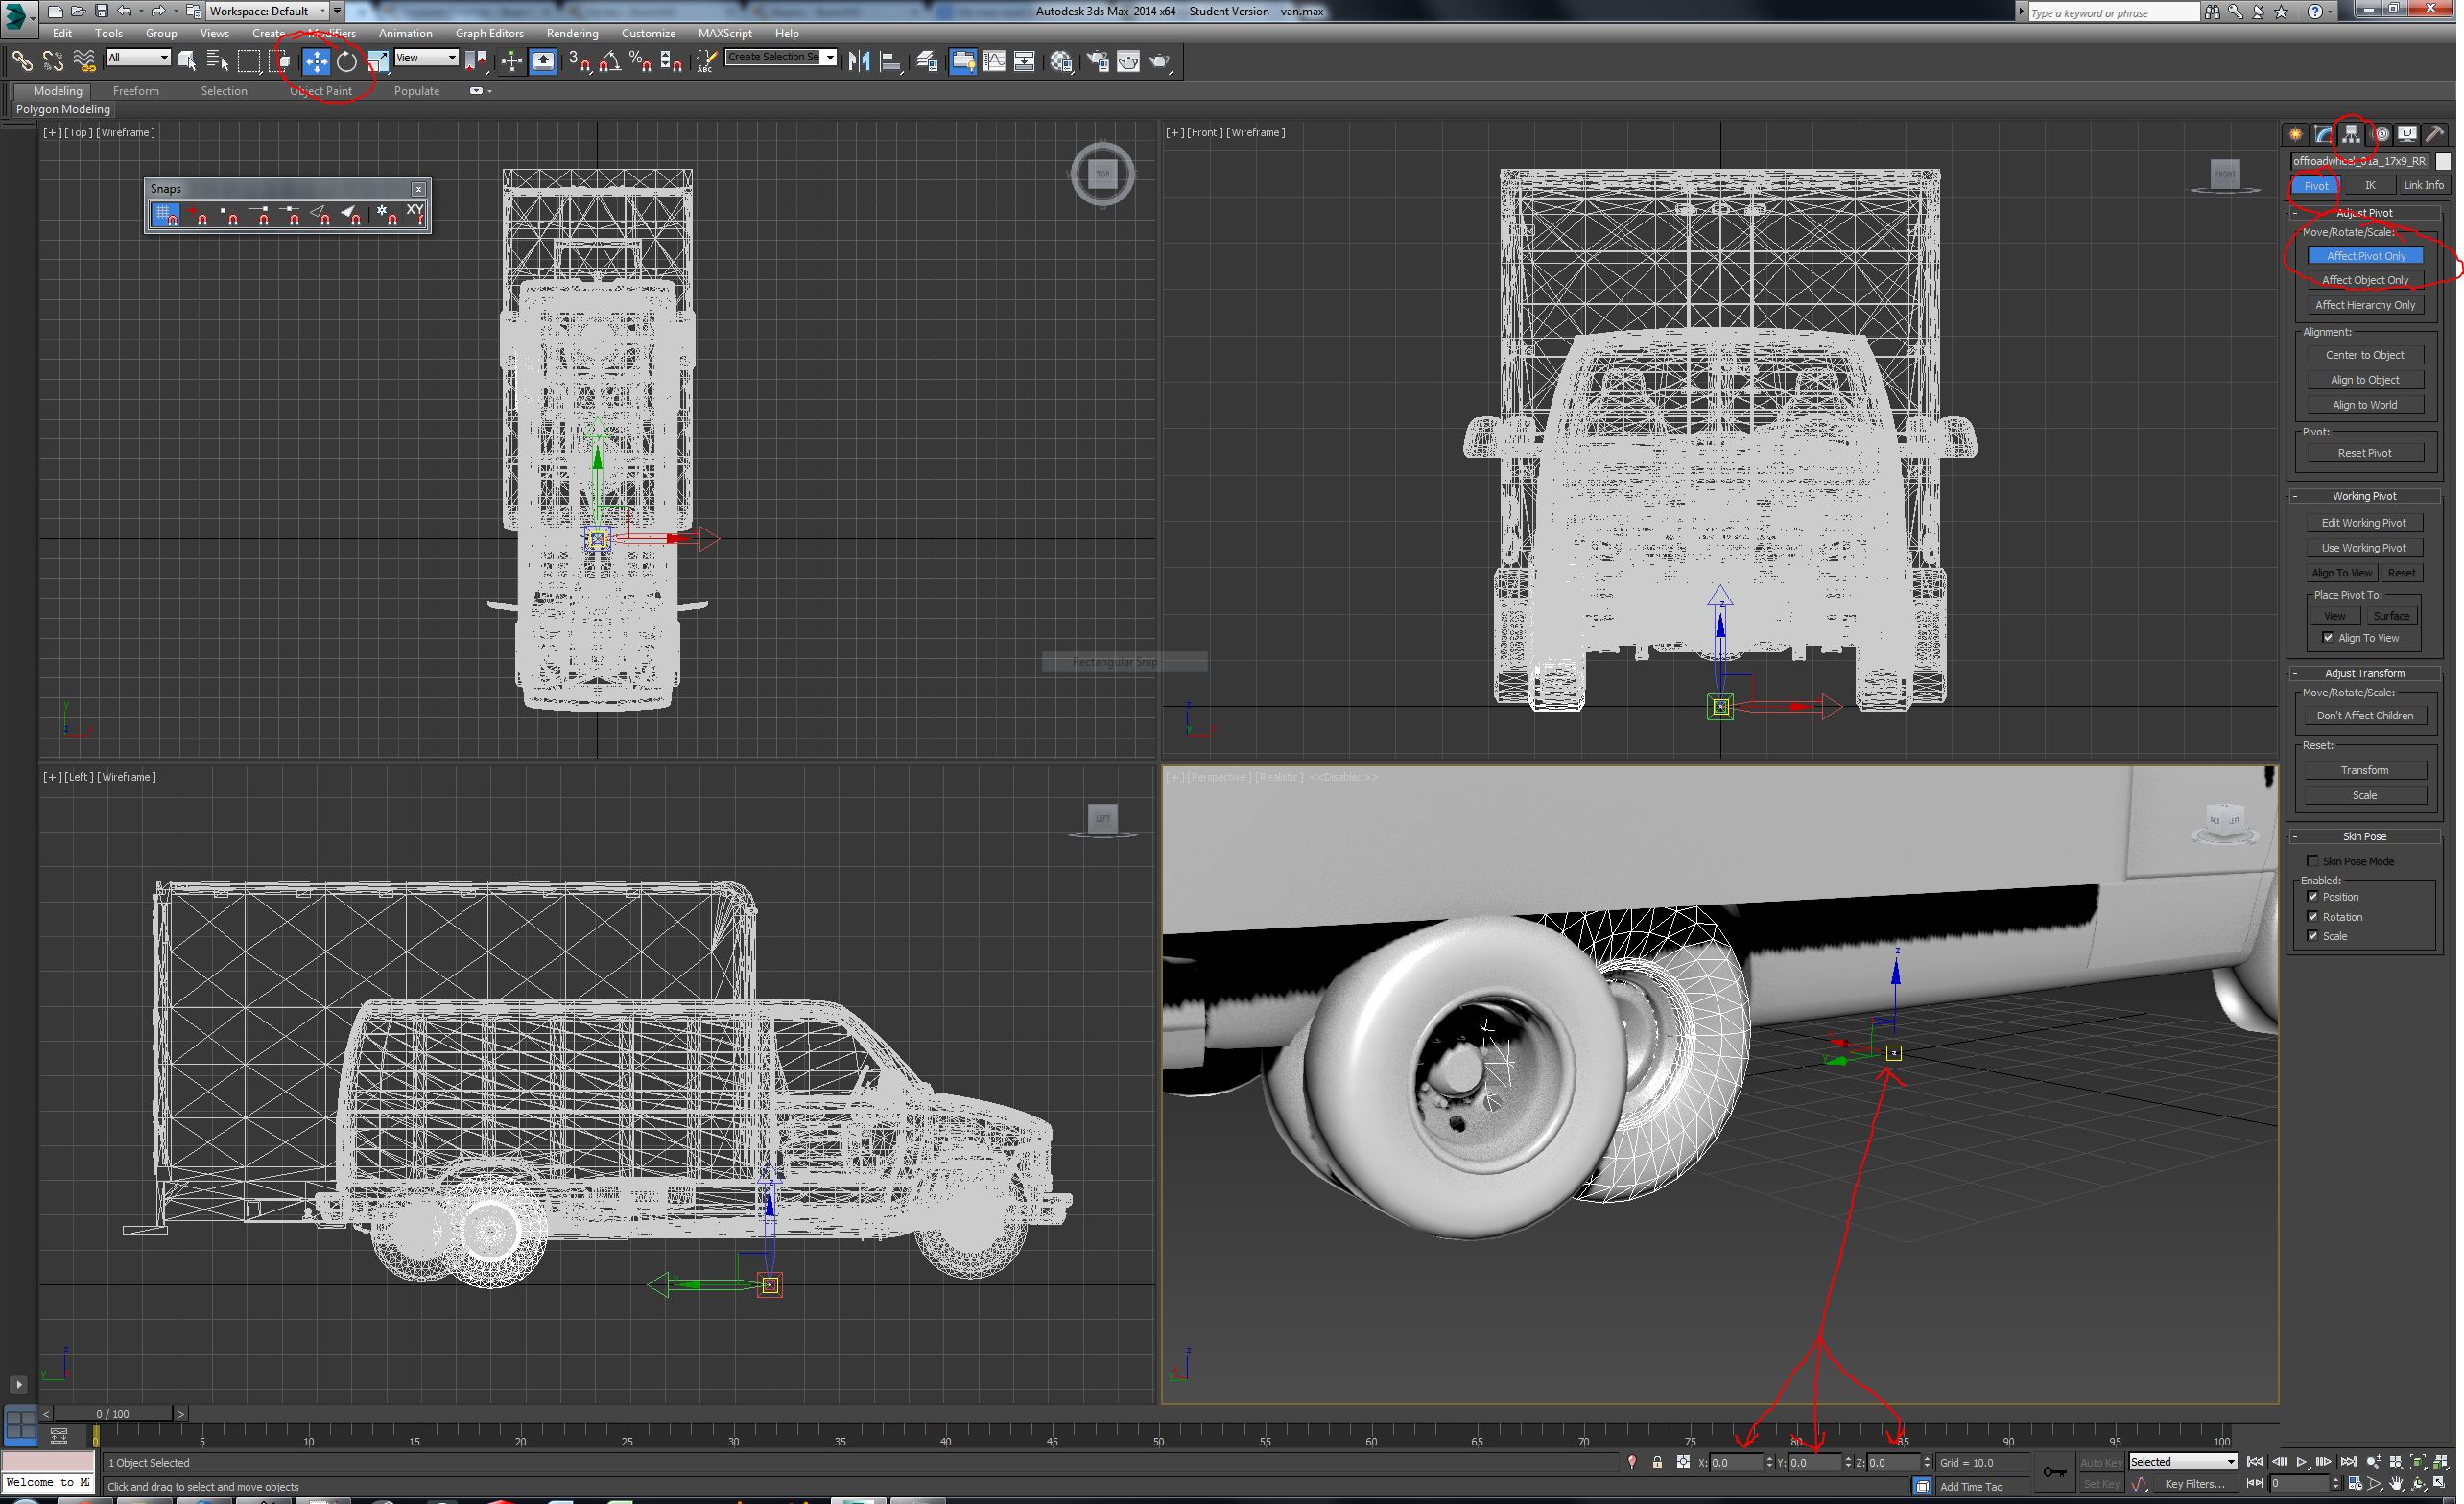The width and height of the screenshot is (2464, 1504).
Task: Uncheck the Scale checkbox under Enabled
Action: [2312, 936]
